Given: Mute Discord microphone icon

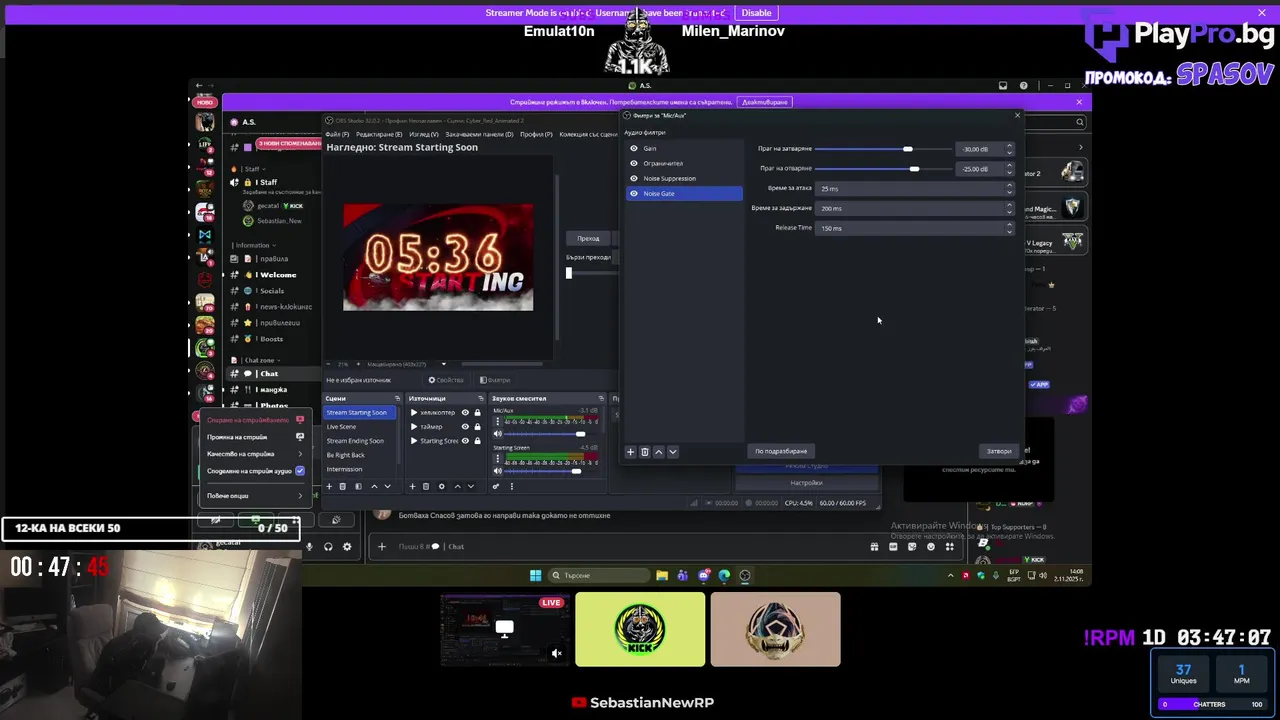Looking at the screenshot, I should coord(309,547).
